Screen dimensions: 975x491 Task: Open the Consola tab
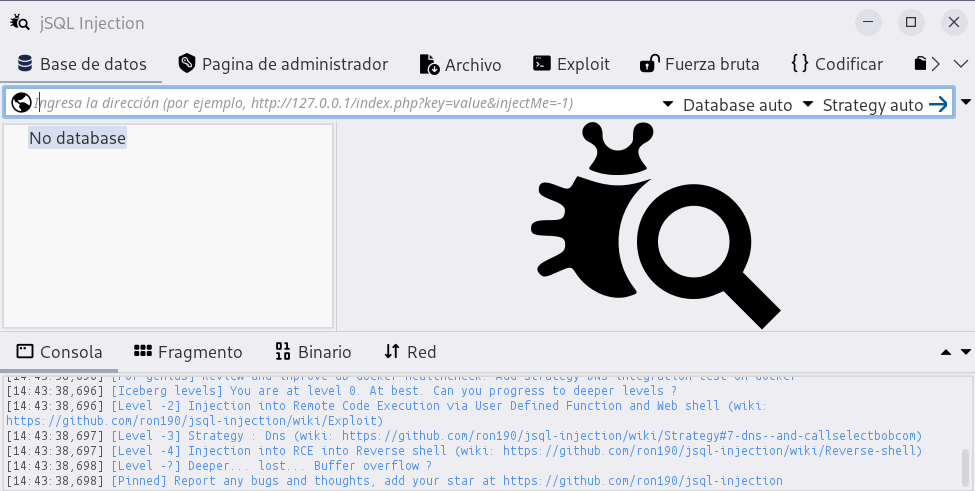pos(59,352)
